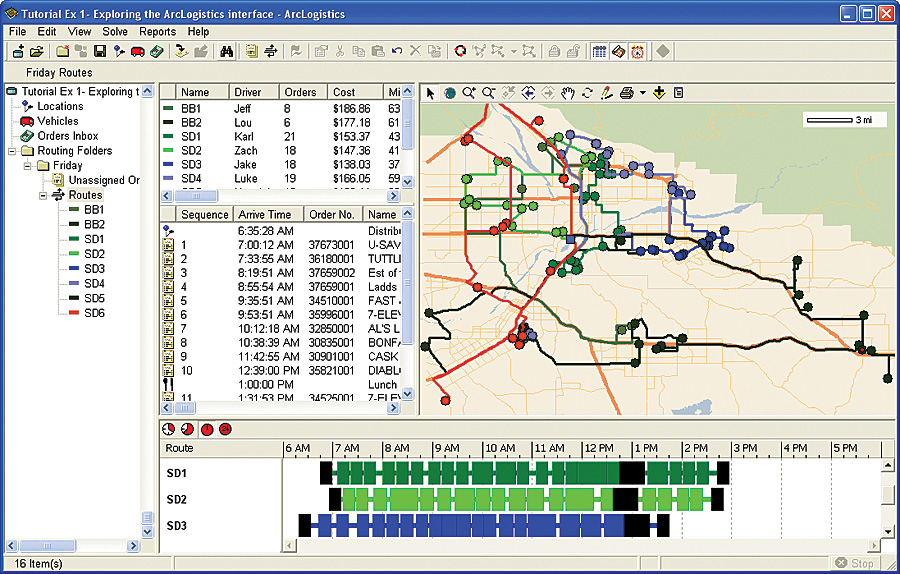Open the File menu
The image size is (900, 574).
click(x=17, y=32)
